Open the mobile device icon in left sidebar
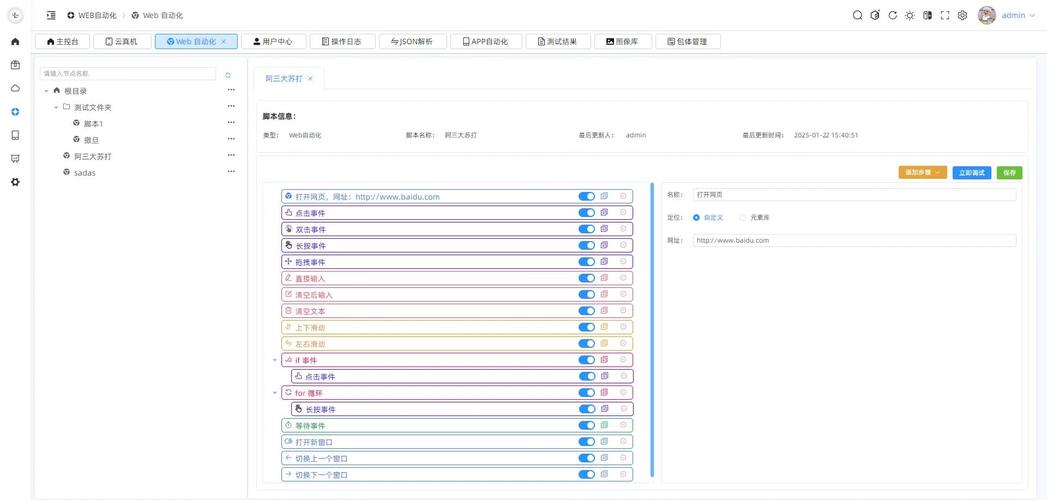 (15, 135)
